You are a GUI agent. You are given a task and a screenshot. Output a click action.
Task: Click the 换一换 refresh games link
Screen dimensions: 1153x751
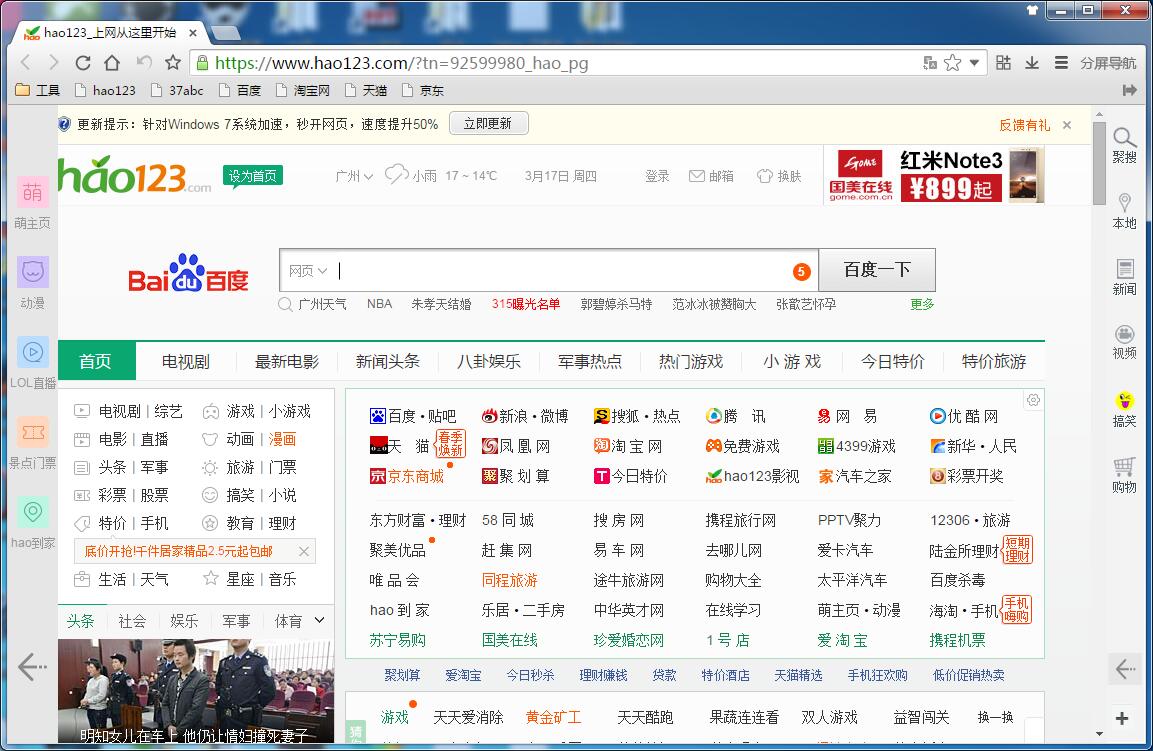[995, 717]
